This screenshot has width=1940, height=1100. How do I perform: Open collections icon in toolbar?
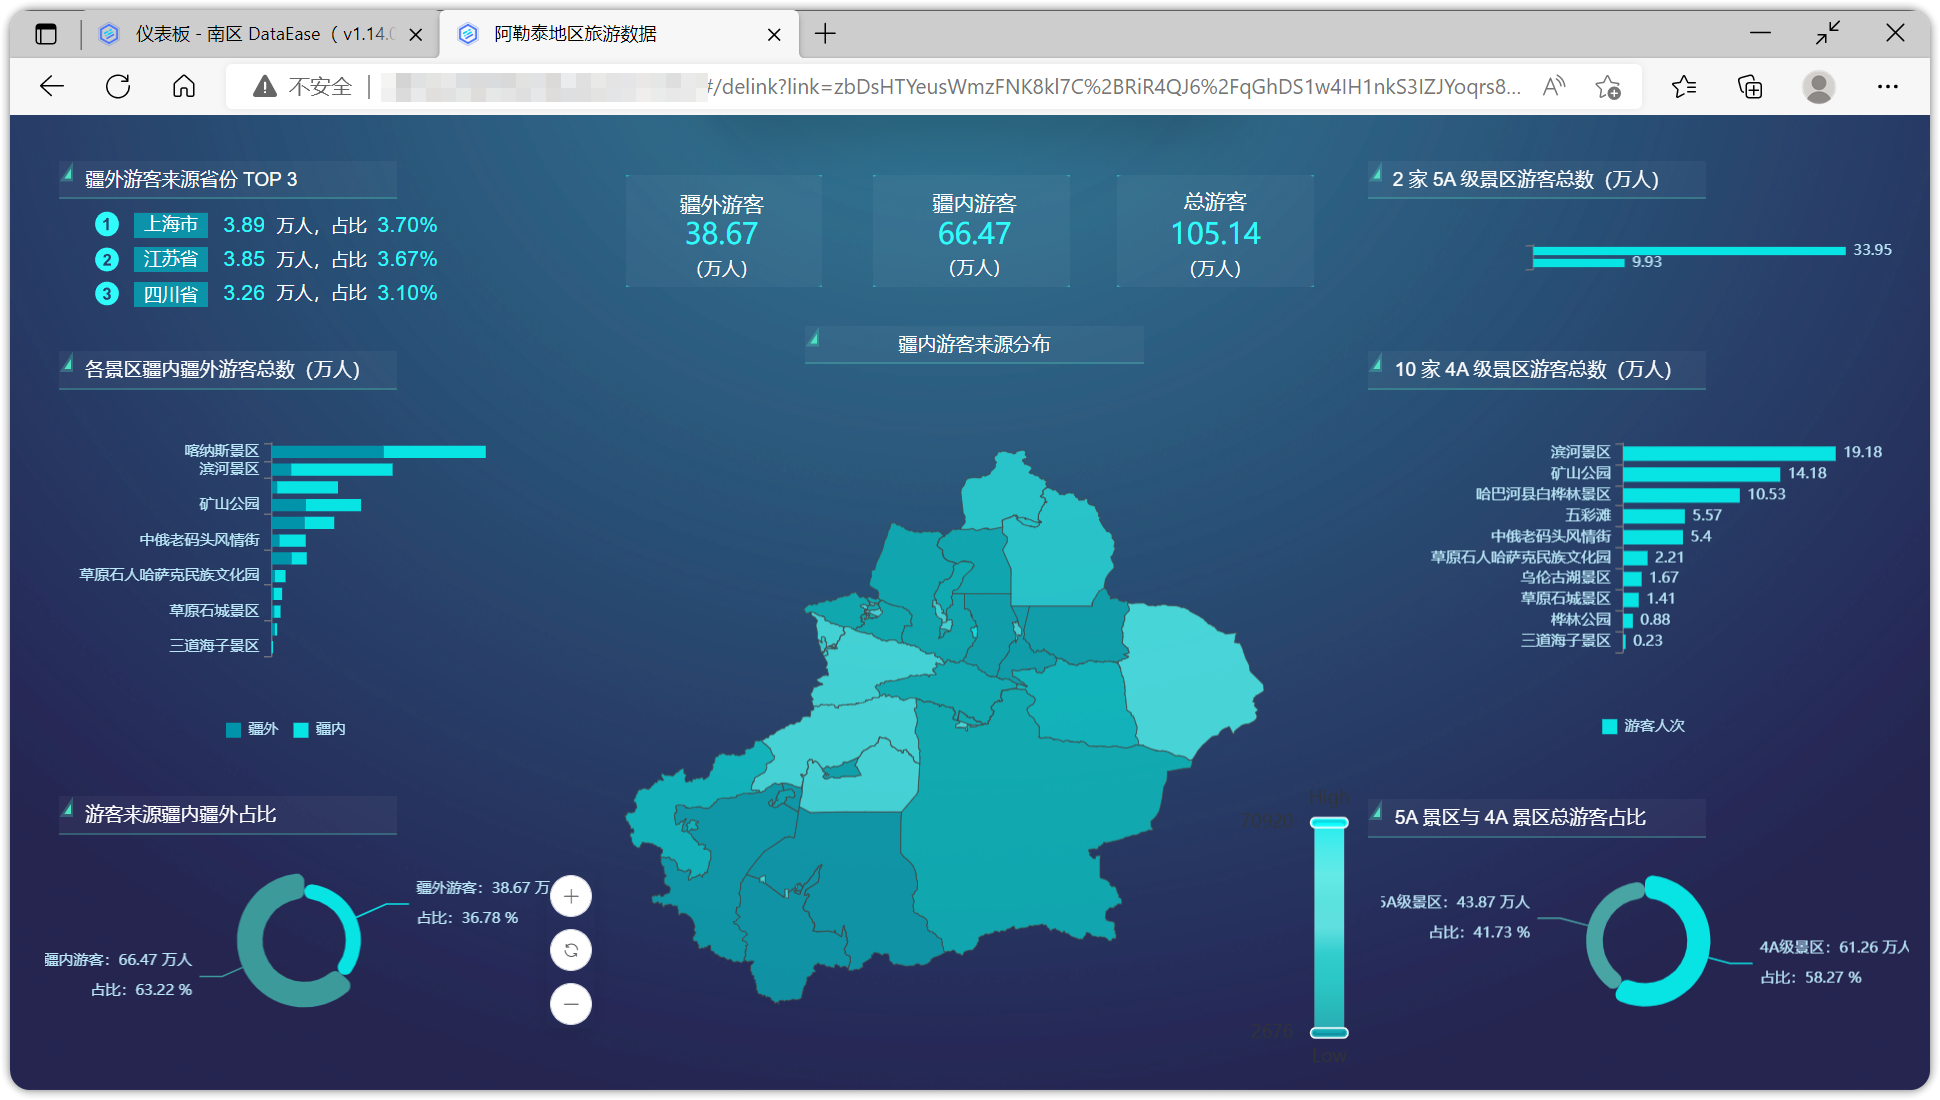[1750, 87]
